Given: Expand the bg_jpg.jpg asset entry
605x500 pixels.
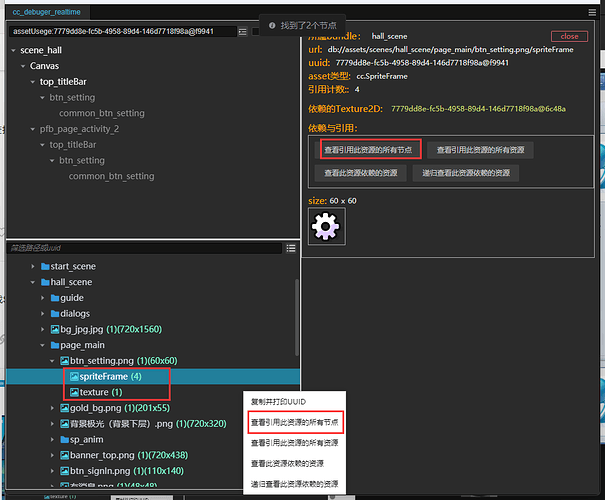Looking at the screenshot, I should pos(42,329).
